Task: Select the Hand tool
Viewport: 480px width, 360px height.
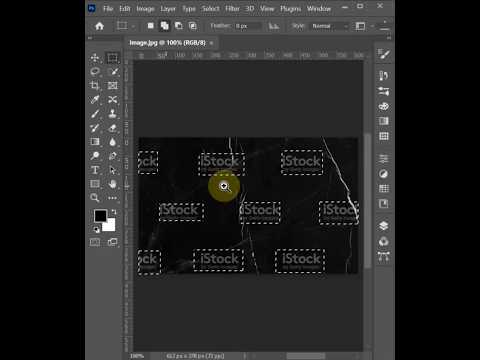Action: pos(112,184)
